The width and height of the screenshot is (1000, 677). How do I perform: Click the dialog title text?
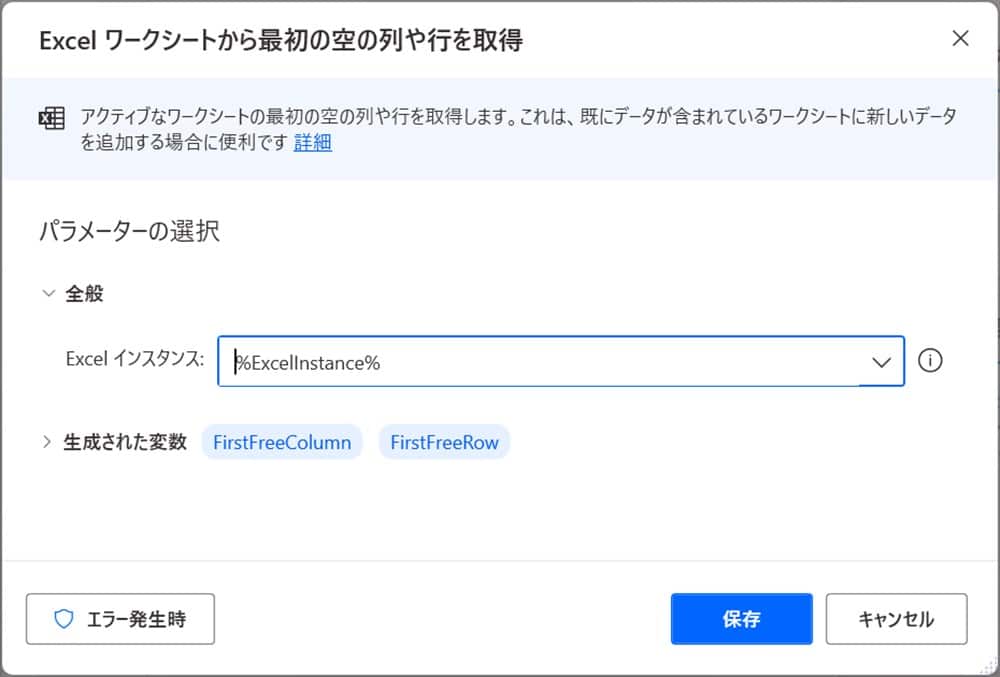pyautogui.click(x=281, y=40)
